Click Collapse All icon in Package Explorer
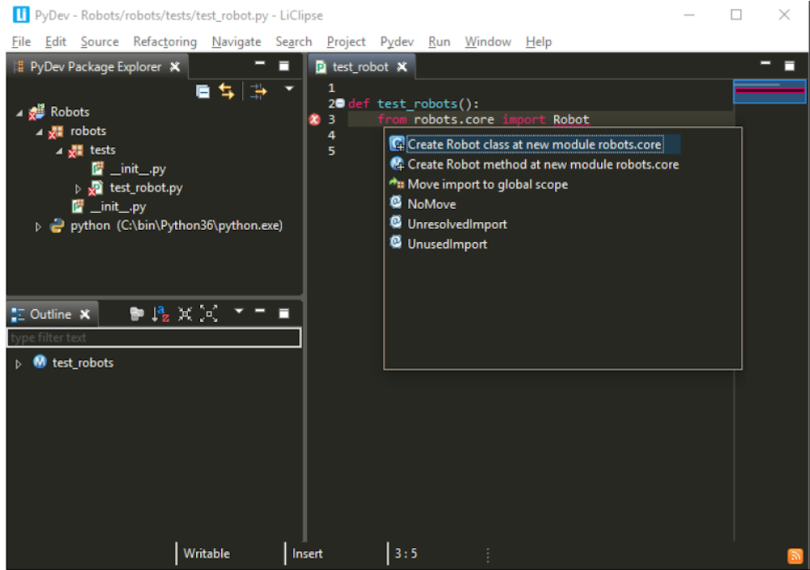 pos(203,91)
